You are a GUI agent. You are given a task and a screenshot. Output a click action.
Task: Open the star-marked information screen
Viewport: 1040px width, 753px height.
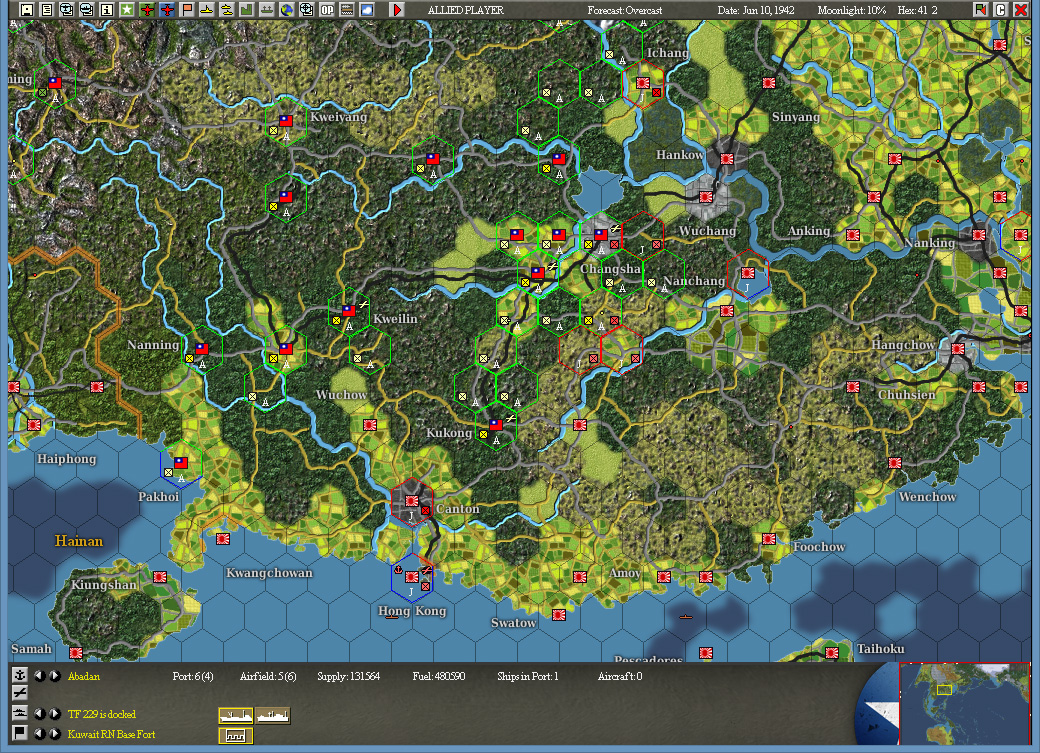coord(127,10)
